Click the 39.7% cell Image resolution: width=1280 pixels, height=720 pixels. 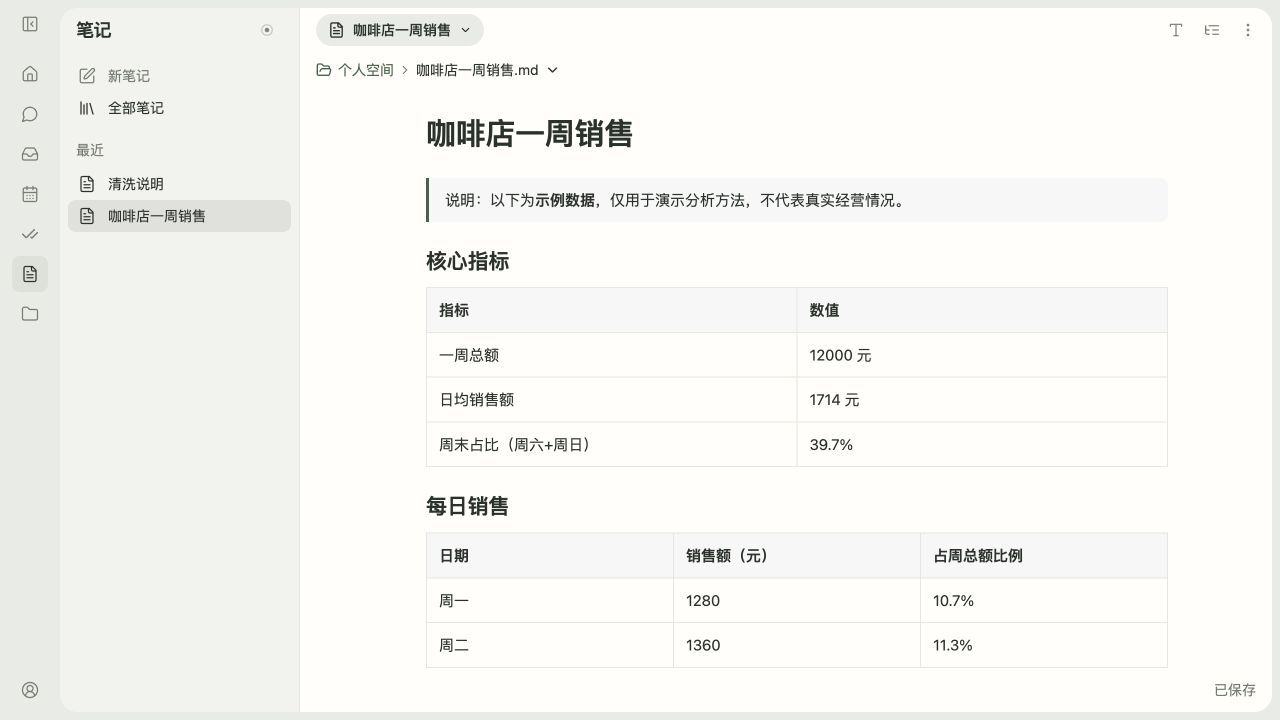[982, 444]
